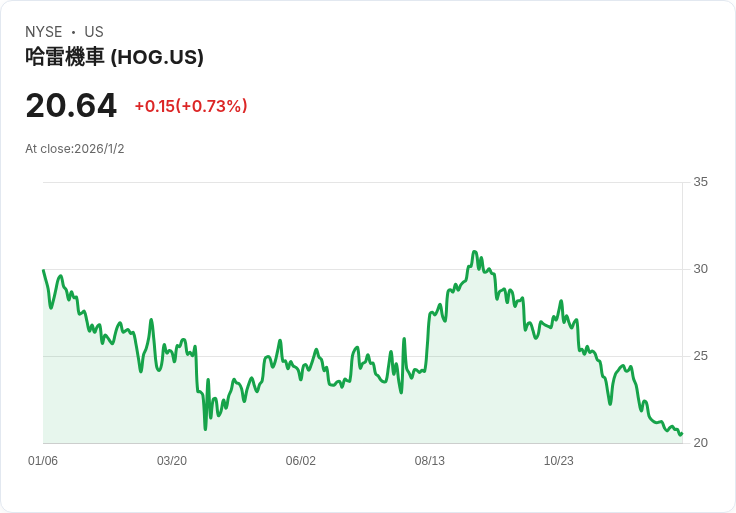Click the 08/13 date axis label
736x513 pixels.
429,461
